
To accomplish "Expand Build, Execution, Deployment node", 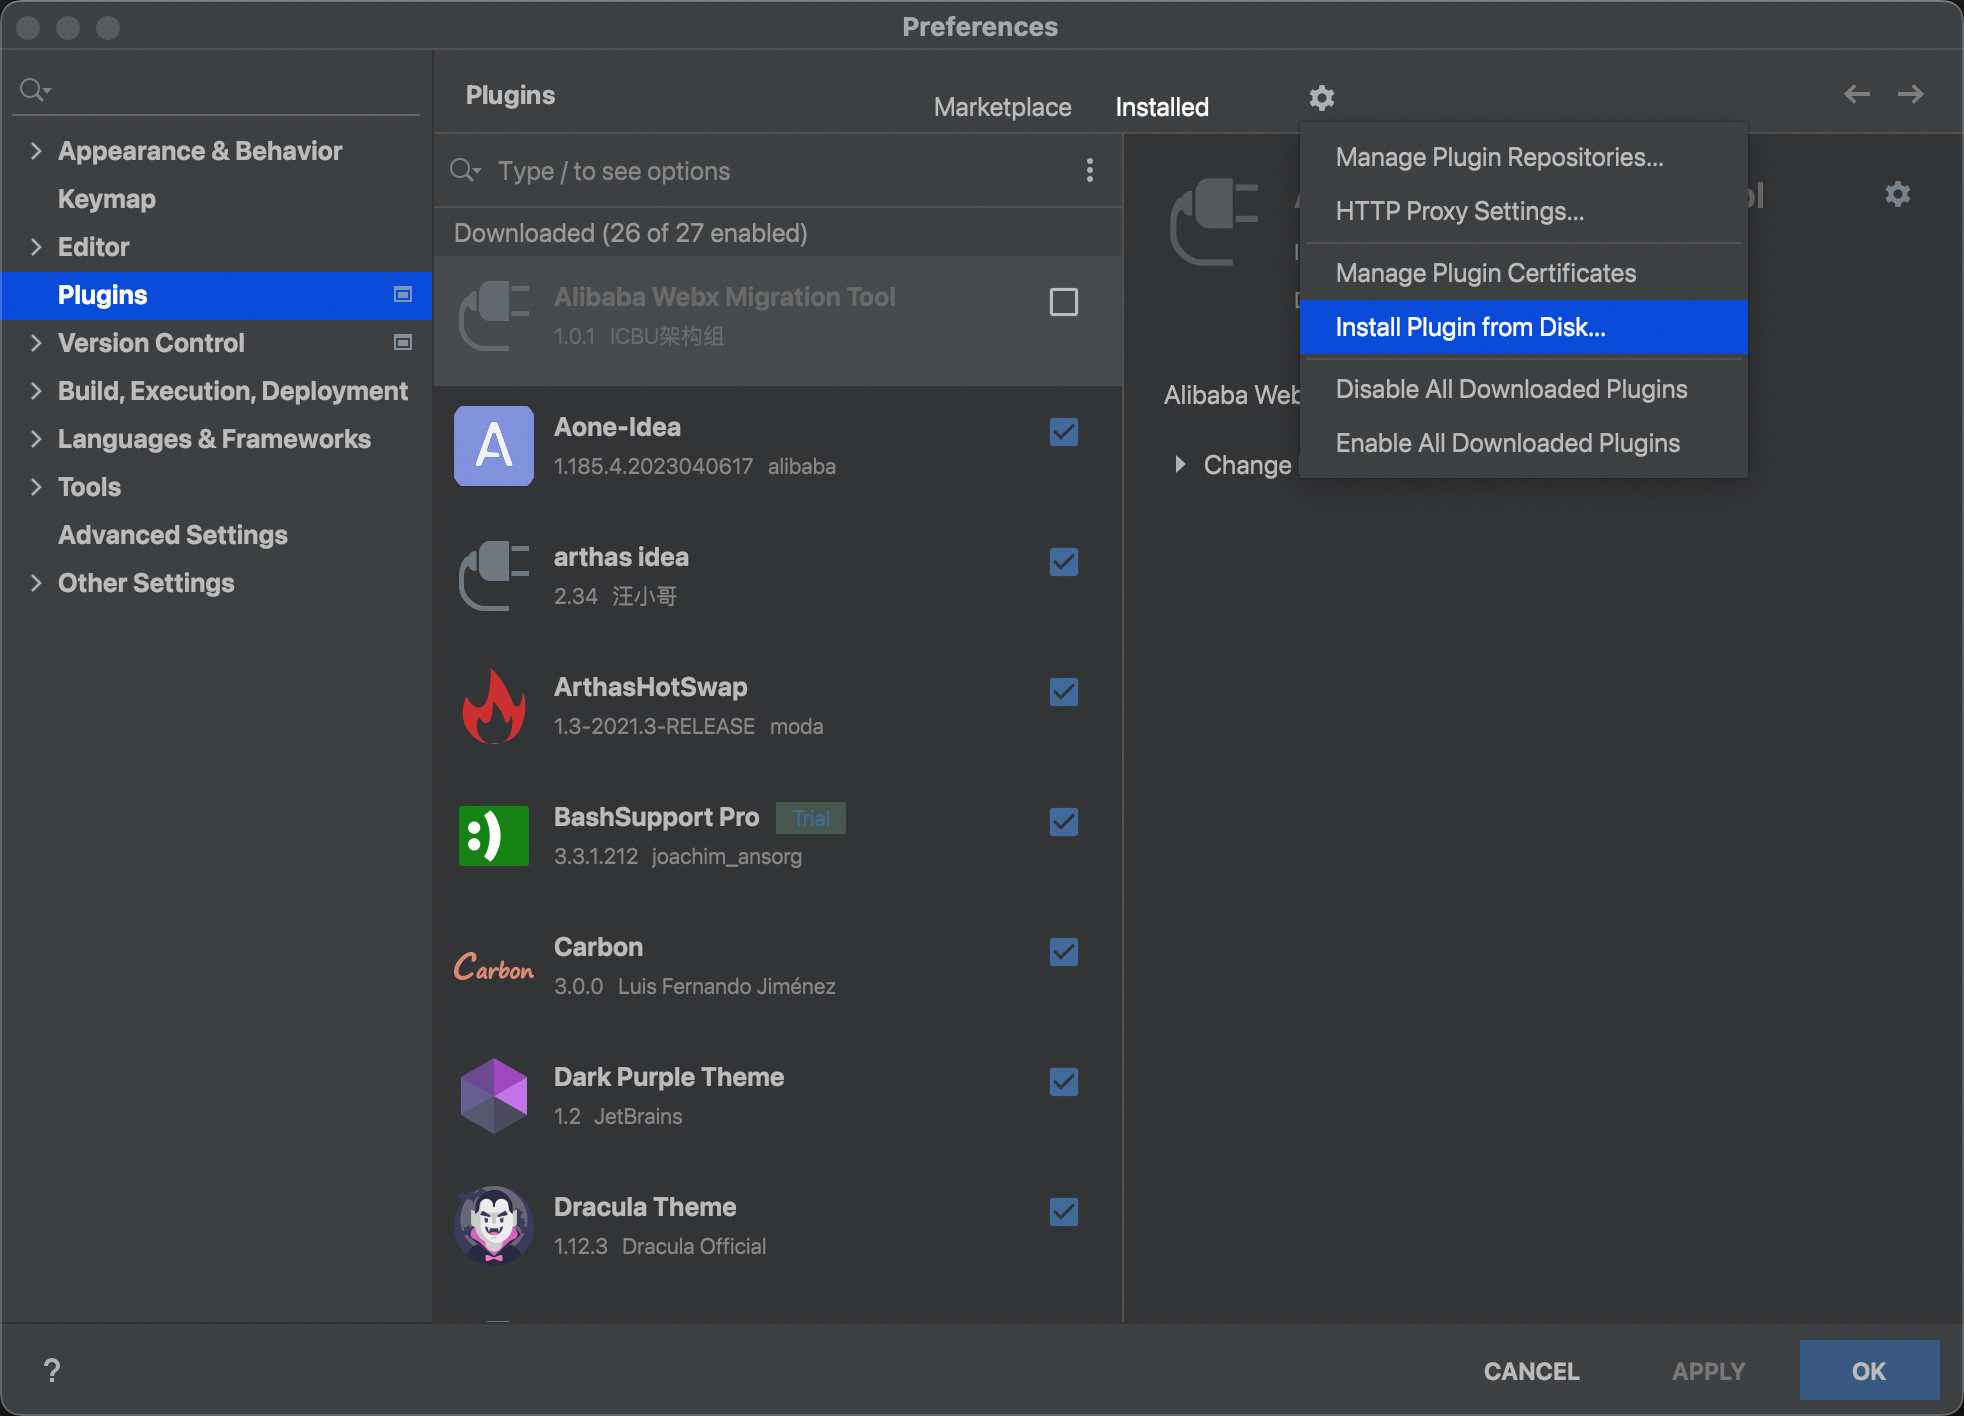I will tap(36, 391).
